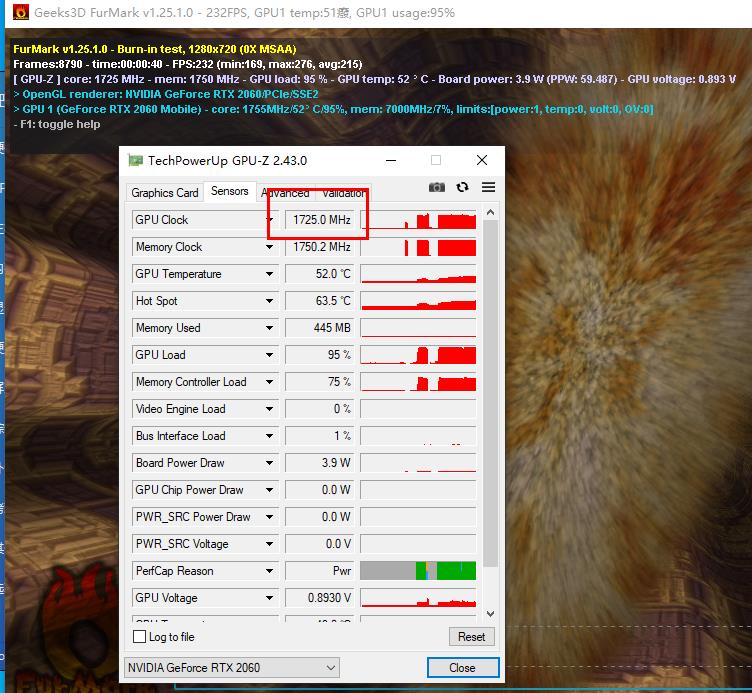Open the Advanced tab
This screenshot has height=693, width=752.
[x=285, y=193]
